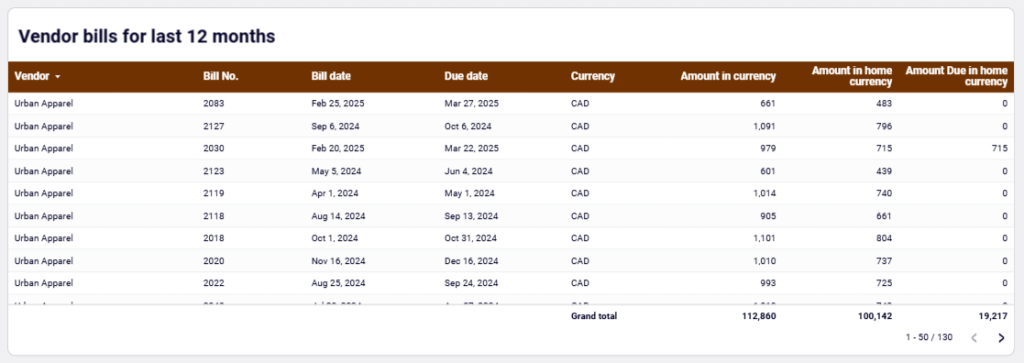Select due date Oct 31, 2024
The image size is (1024, 363).
click(x=471, y=238)
